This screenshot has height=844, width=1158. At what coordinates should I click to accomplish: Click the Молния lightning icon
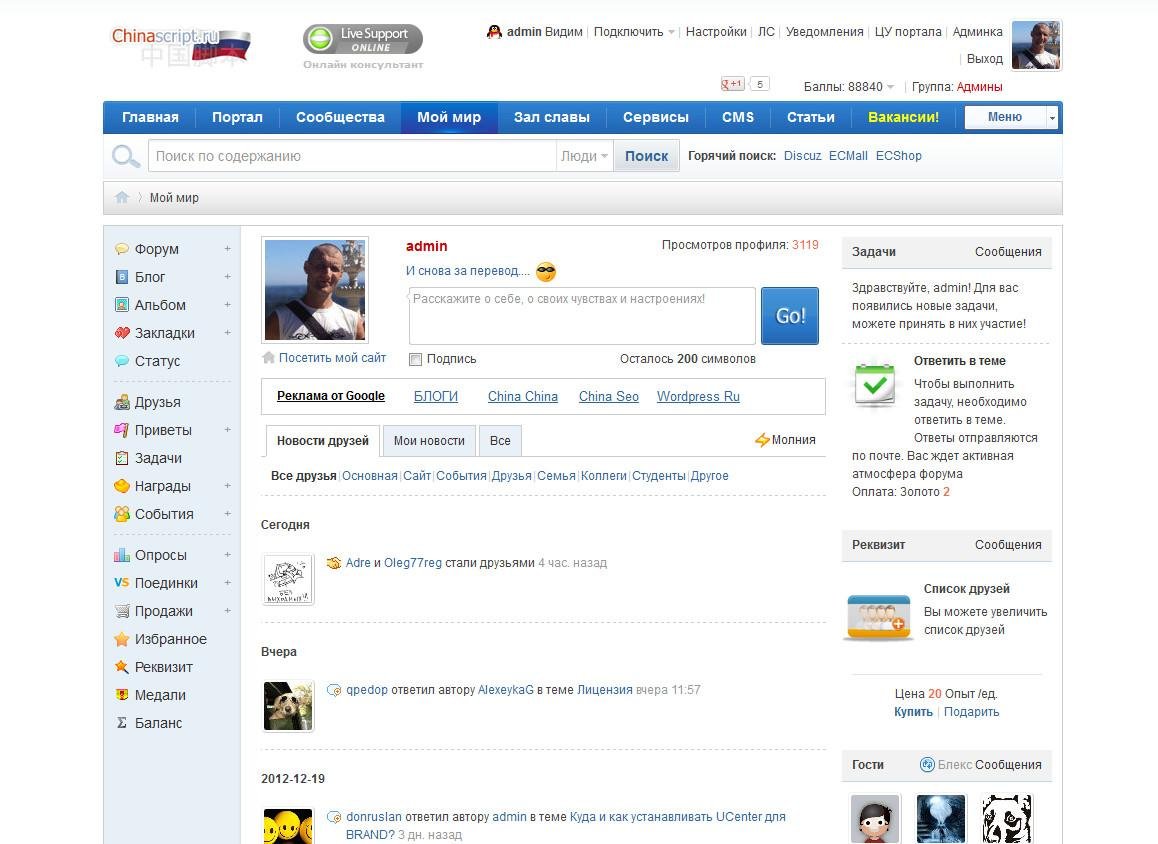click(x=762, y=440)
